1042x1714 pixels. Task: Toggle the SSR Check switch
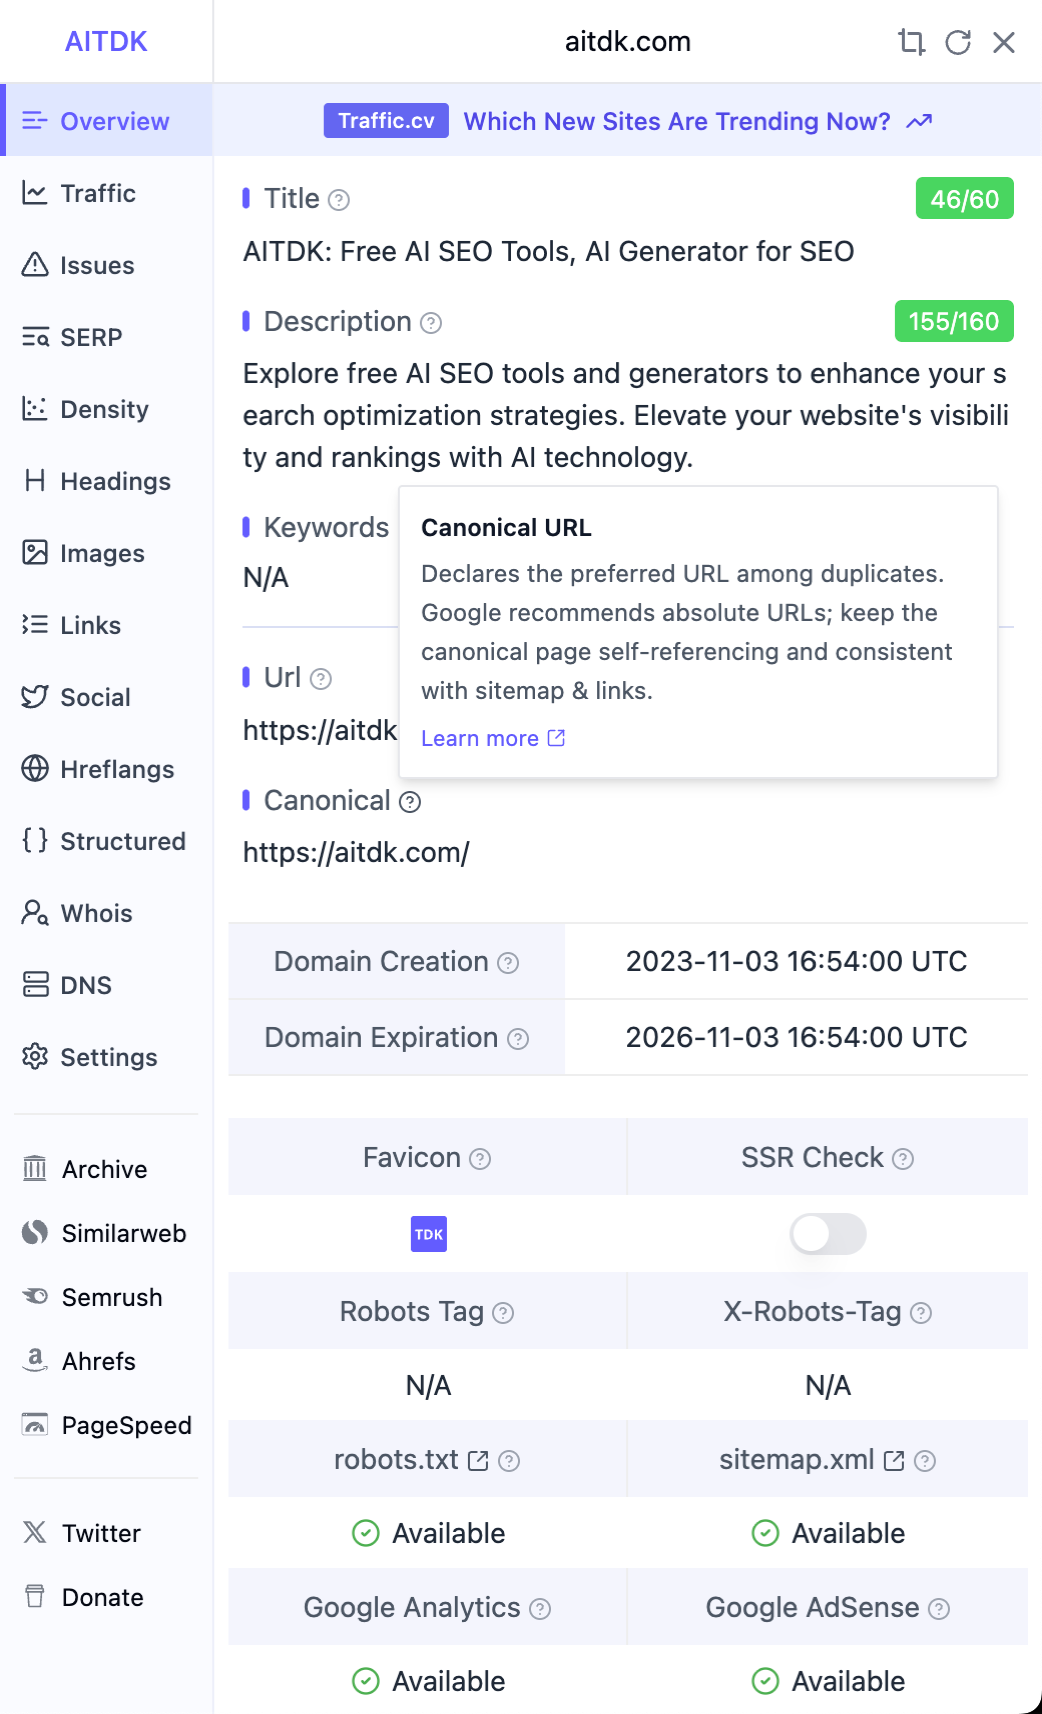(x=827, y=1234)
